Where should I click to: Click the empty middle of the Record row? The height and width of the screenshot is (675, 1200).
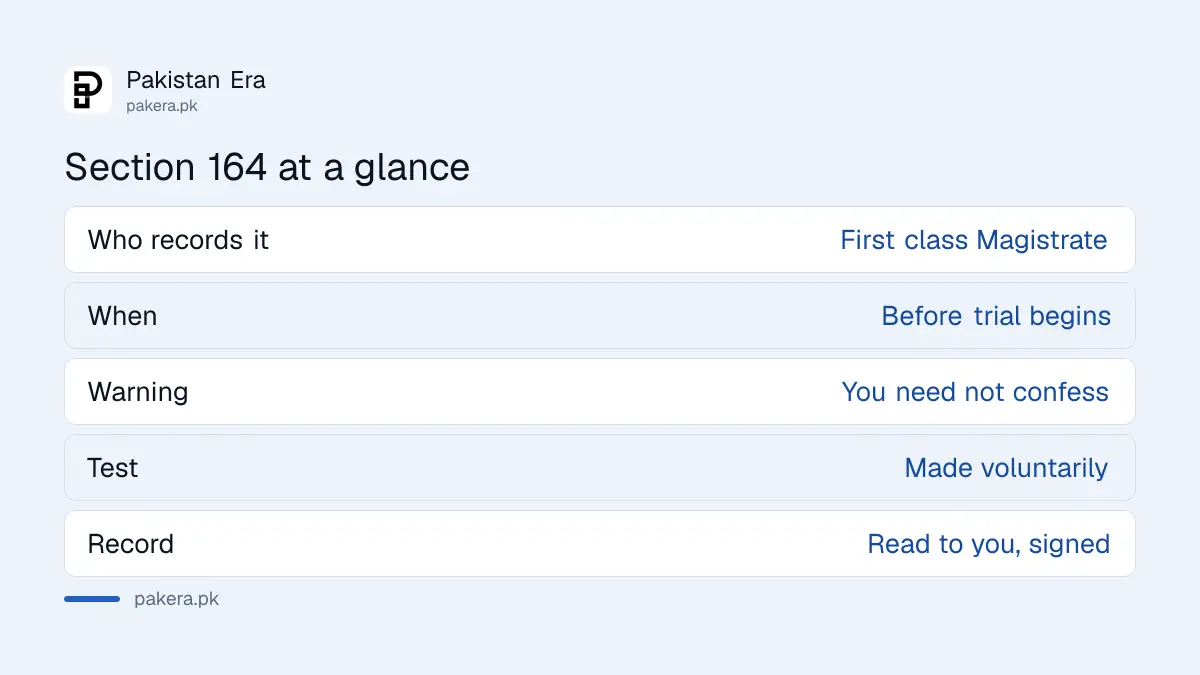tap(520, 544)
